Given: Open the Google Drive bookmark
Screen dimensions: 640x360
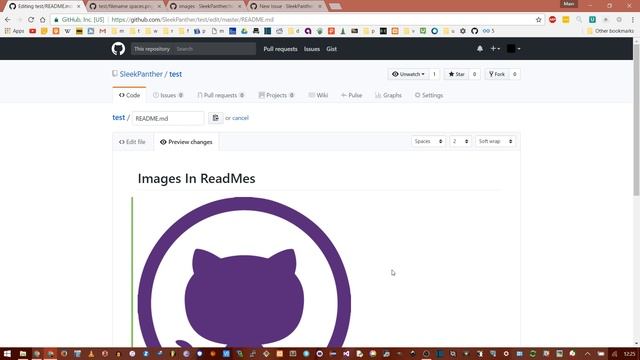Looking at the screenshot, I should (x=244, y=31).
